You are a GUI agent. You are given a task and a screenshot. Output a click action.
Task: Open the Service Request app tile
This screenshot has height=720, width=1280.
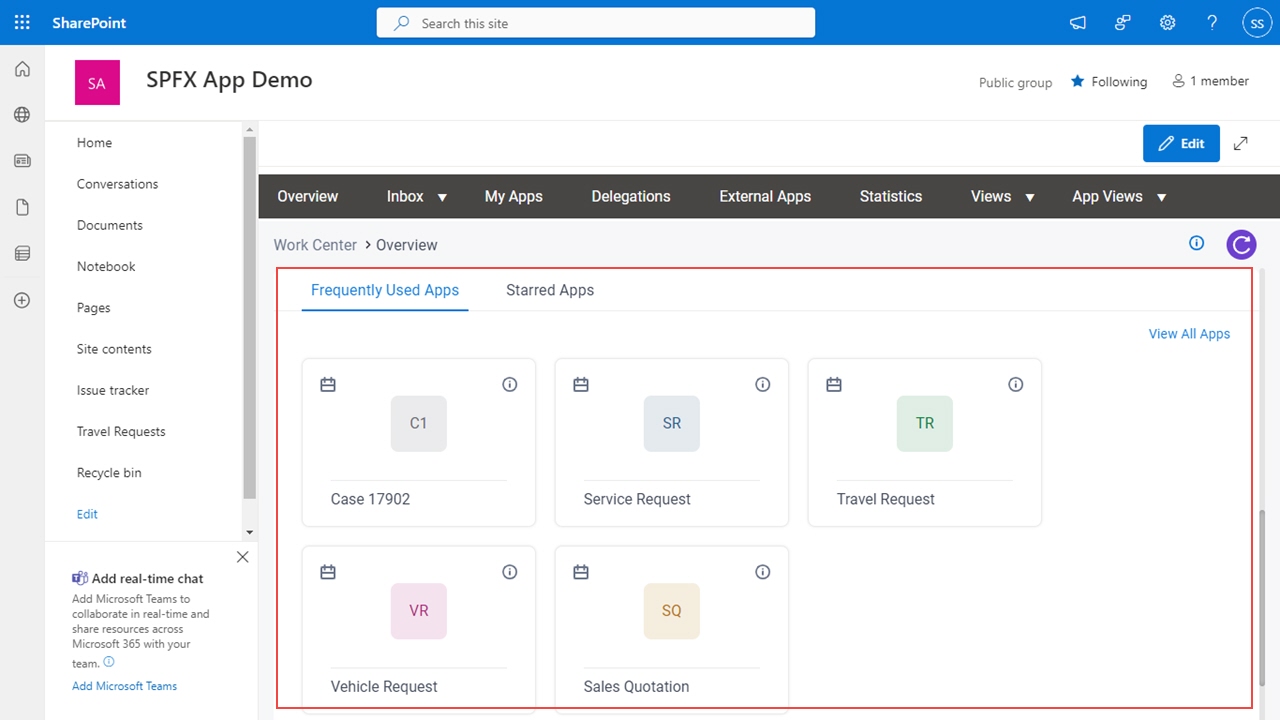[672, 442]
